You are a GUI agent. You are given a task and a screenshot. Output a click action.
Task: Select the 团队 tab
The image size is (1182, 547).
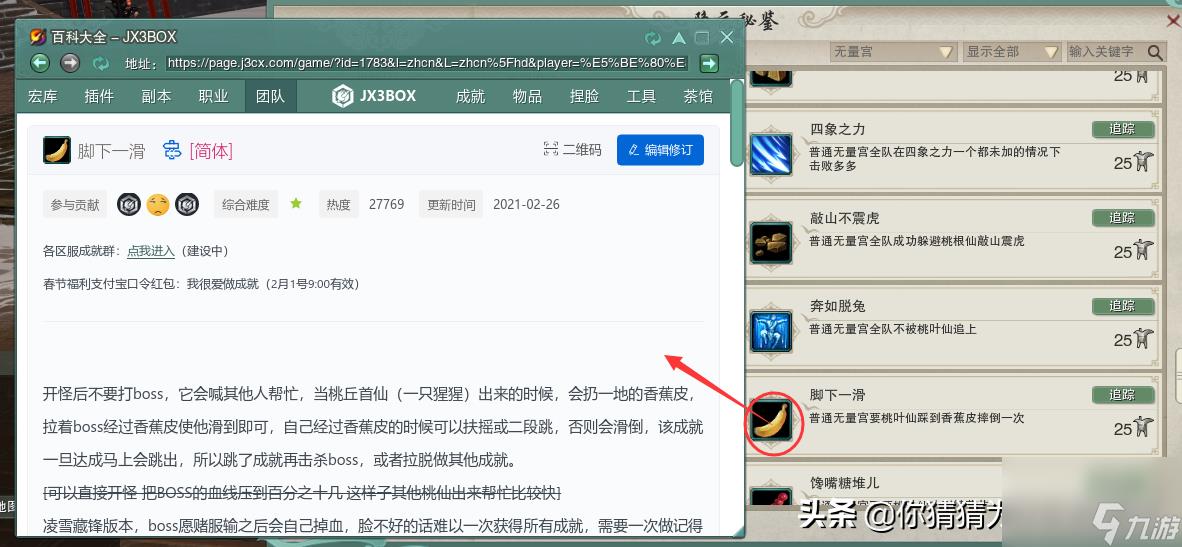[x=271, y=96]
